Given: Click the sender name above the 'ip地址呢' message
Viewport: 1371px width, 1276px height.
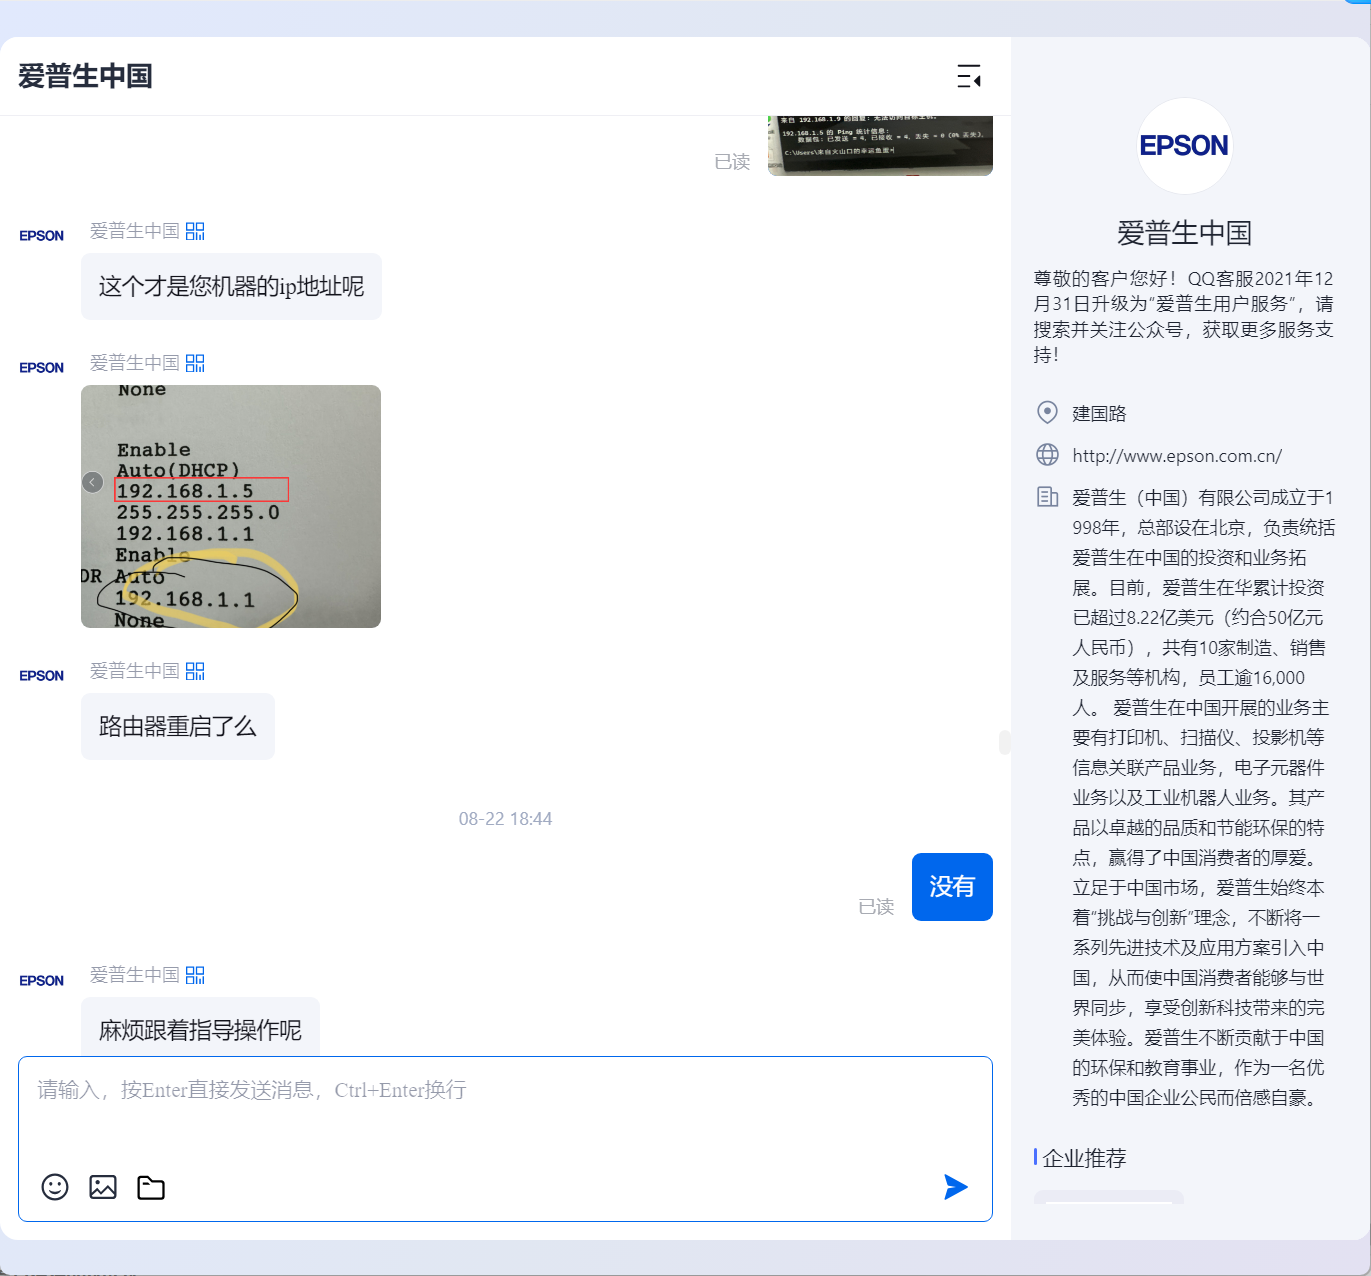Looking at the screenshot, I should pyautogui.click(x=135, y=231).
